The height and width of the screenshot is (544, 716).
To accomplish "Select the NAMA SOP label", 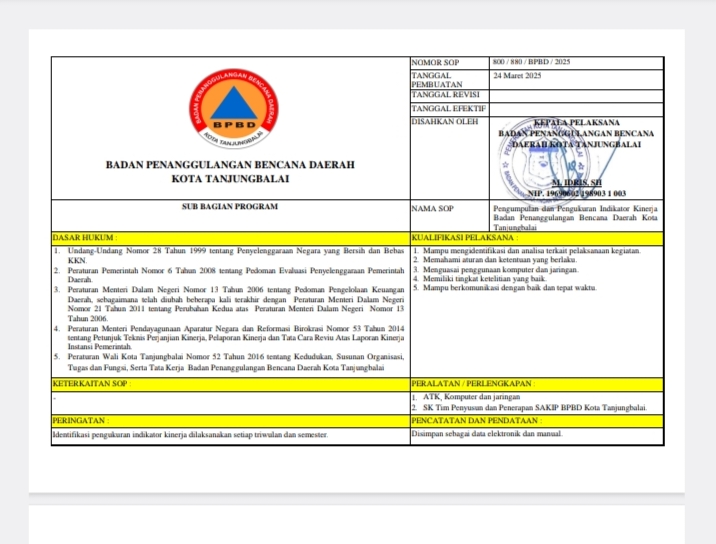I will pyautogui.click(x=432, y=209).
